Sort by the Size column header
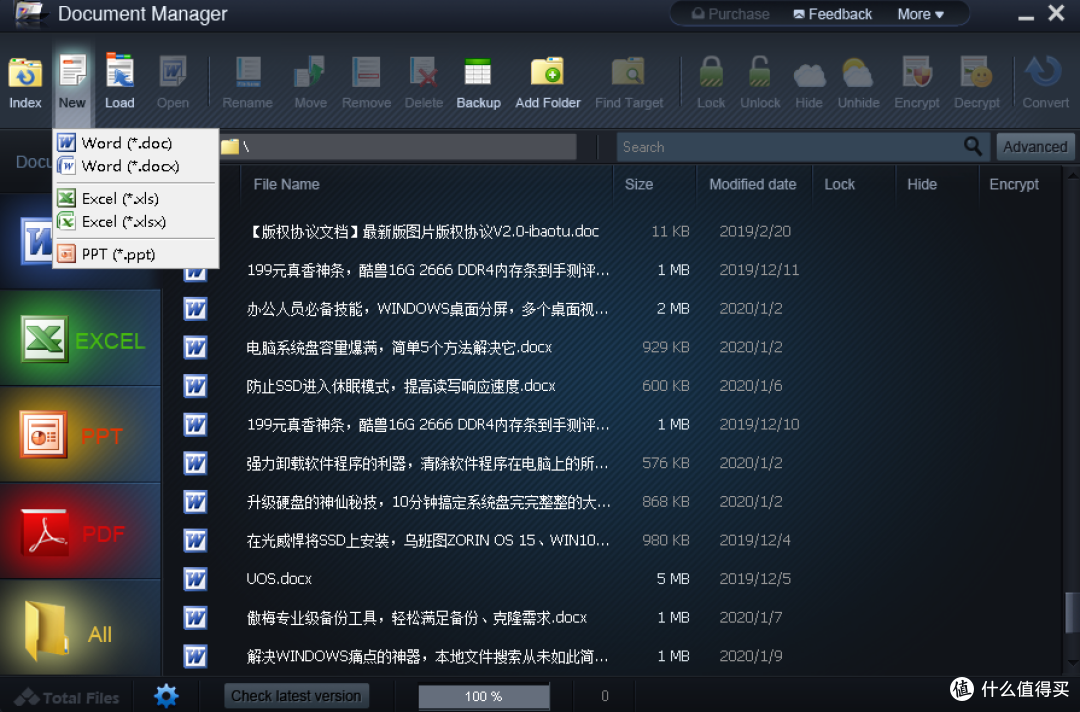1080x712 pixels. click(x=638, y=185)
